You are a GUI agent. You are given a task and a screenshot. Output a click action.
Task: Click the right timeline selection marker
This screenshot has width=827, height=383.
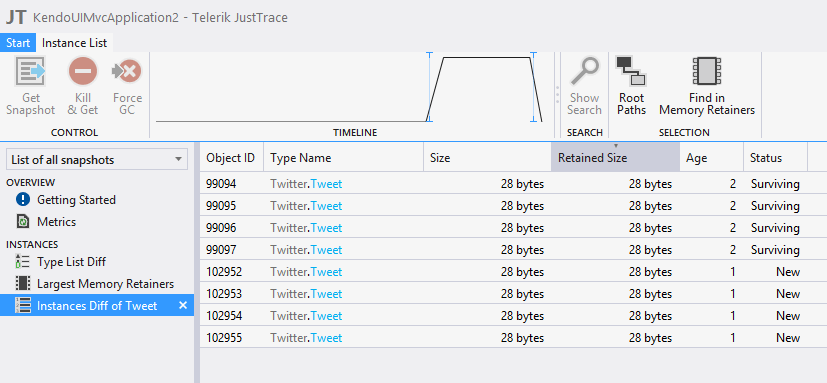pos(533,87)
